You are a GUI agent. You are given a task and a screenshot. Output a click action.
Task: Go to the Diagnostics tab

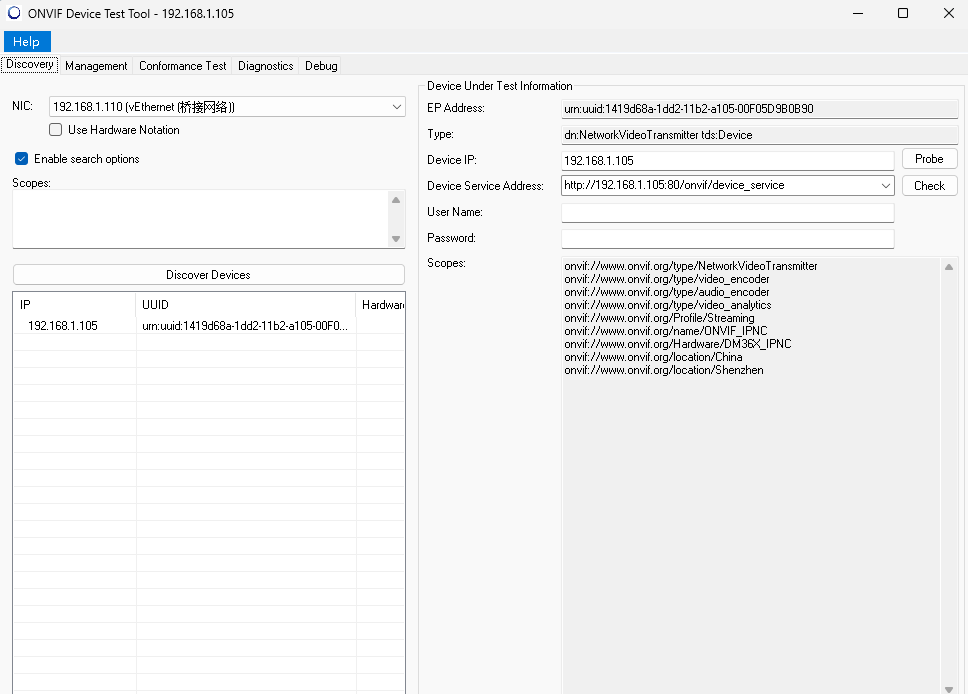click(x=266, y=66)
